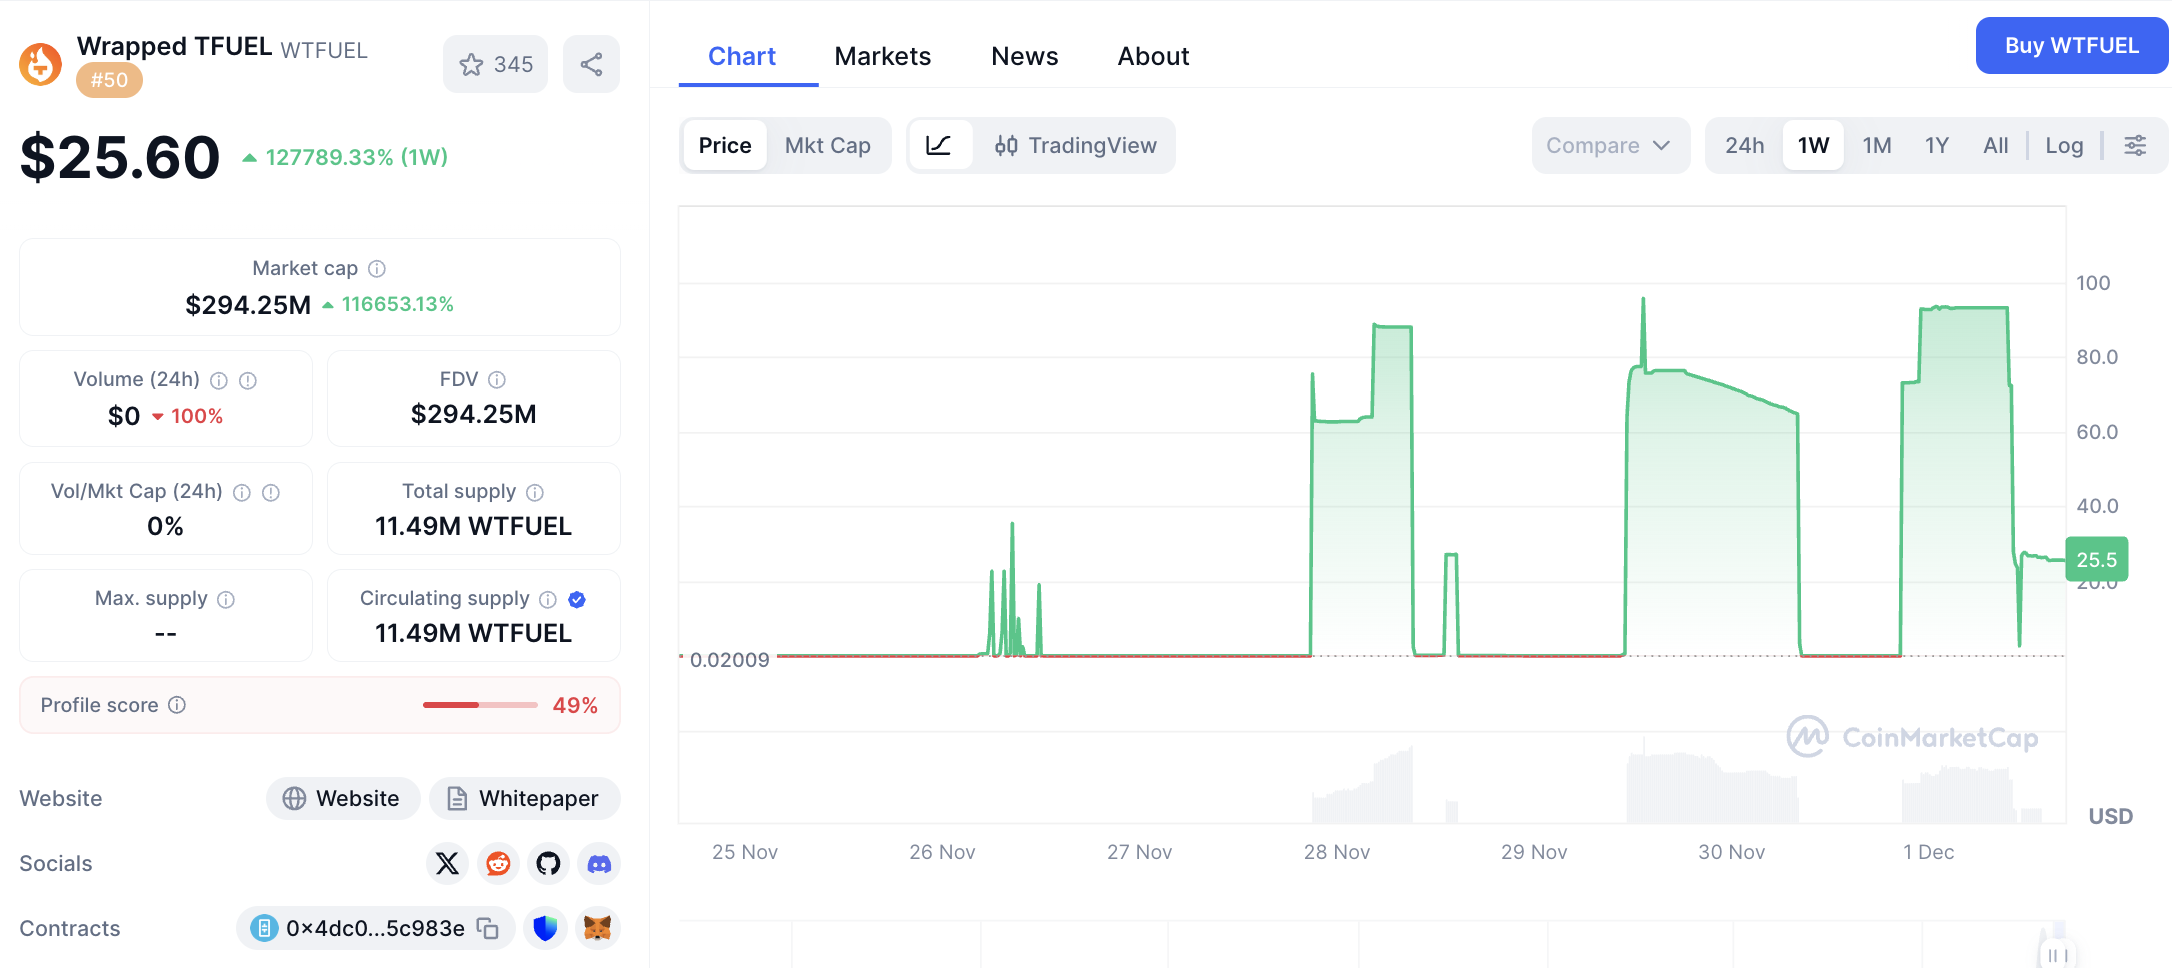Select the 1M time range

[1876, 146]
